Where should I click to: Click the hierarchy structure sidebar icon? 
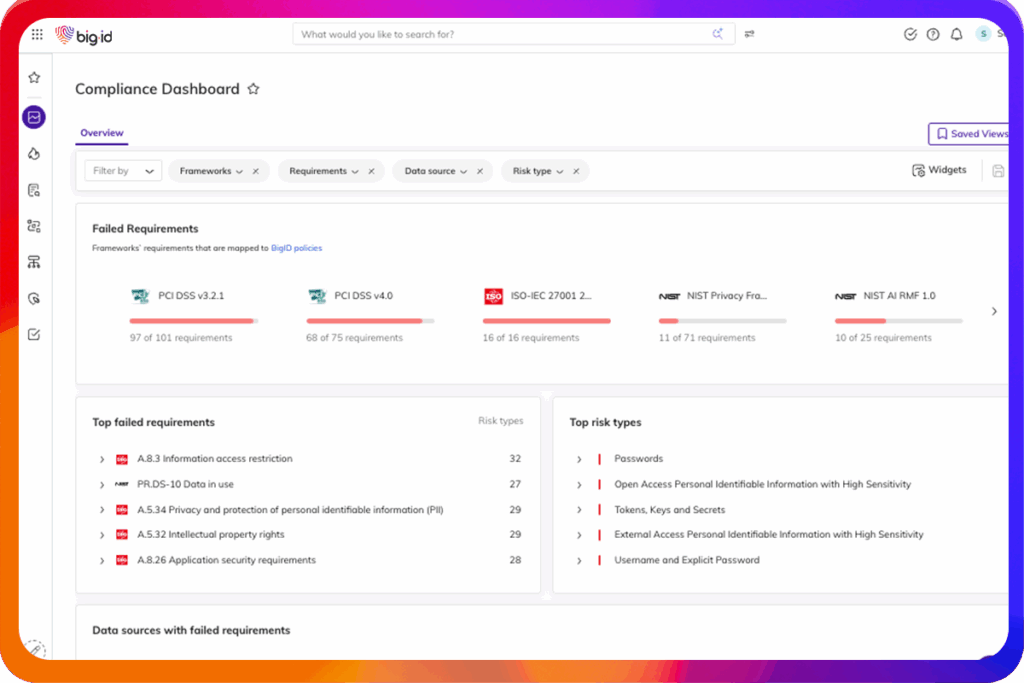(34, 262)
